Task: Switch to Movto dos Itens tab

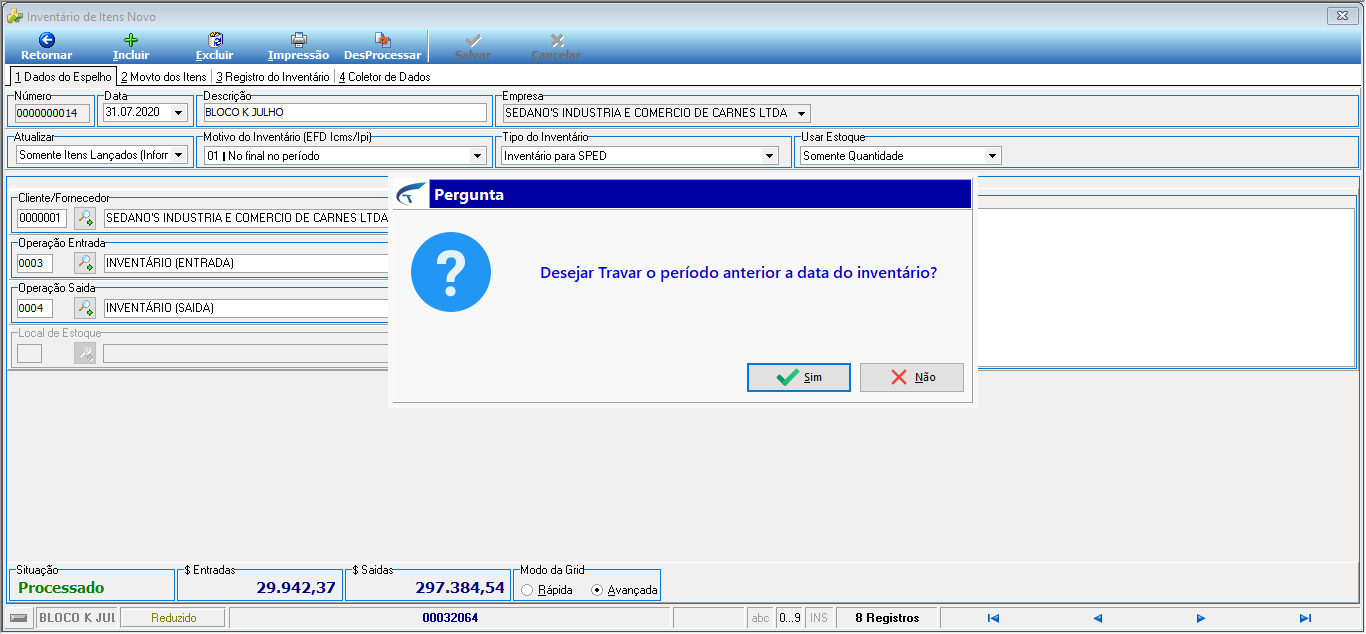Action: coord(163,76)
